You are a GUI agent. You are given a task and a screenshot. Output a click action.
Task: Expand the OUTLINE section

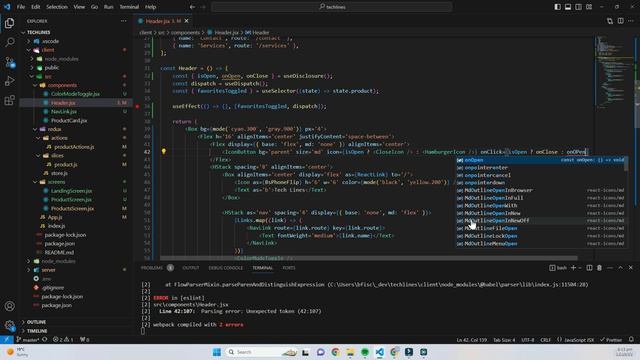(36, 322)
